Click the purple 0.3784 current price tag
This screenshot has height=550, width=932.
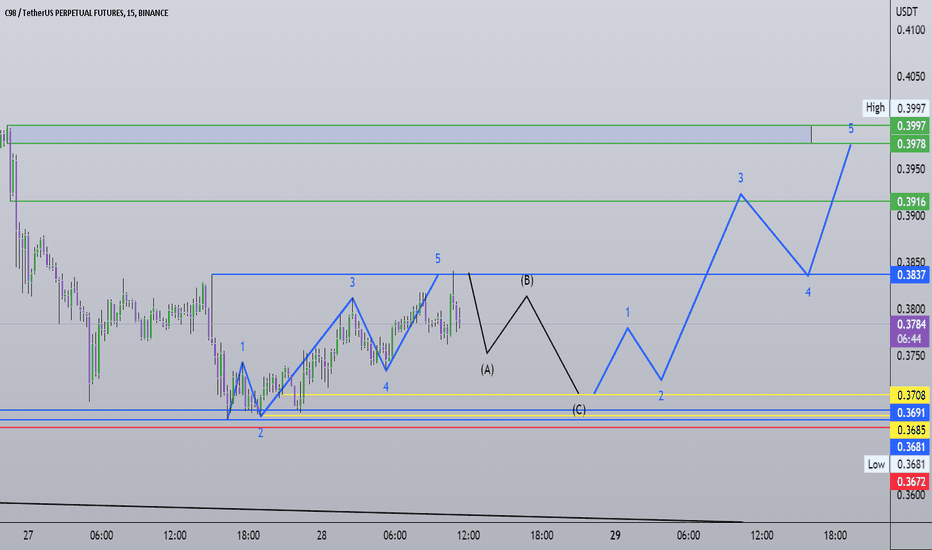[x=910, y=324]
